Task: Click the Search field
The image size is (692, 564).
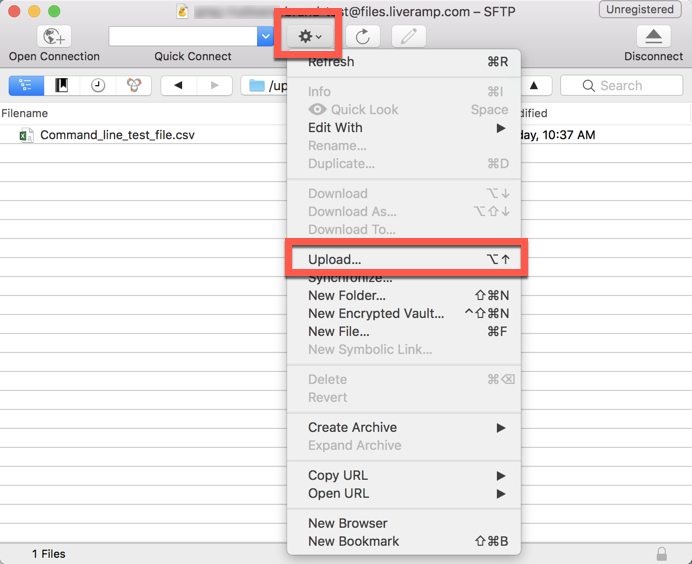Action: click(x=621, y=85)
